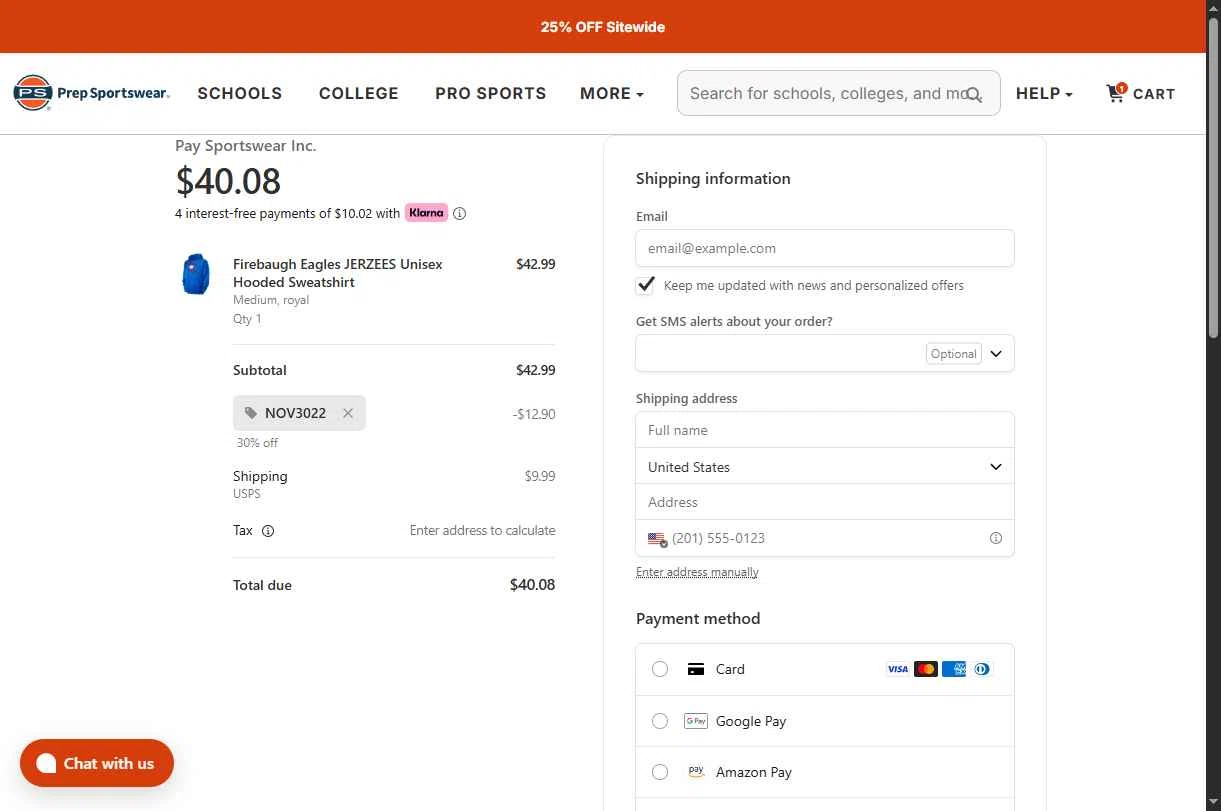The image size is (1221, 811).
Task: Open the SCHOOLS menu
Action: click(x=240, y=93)
